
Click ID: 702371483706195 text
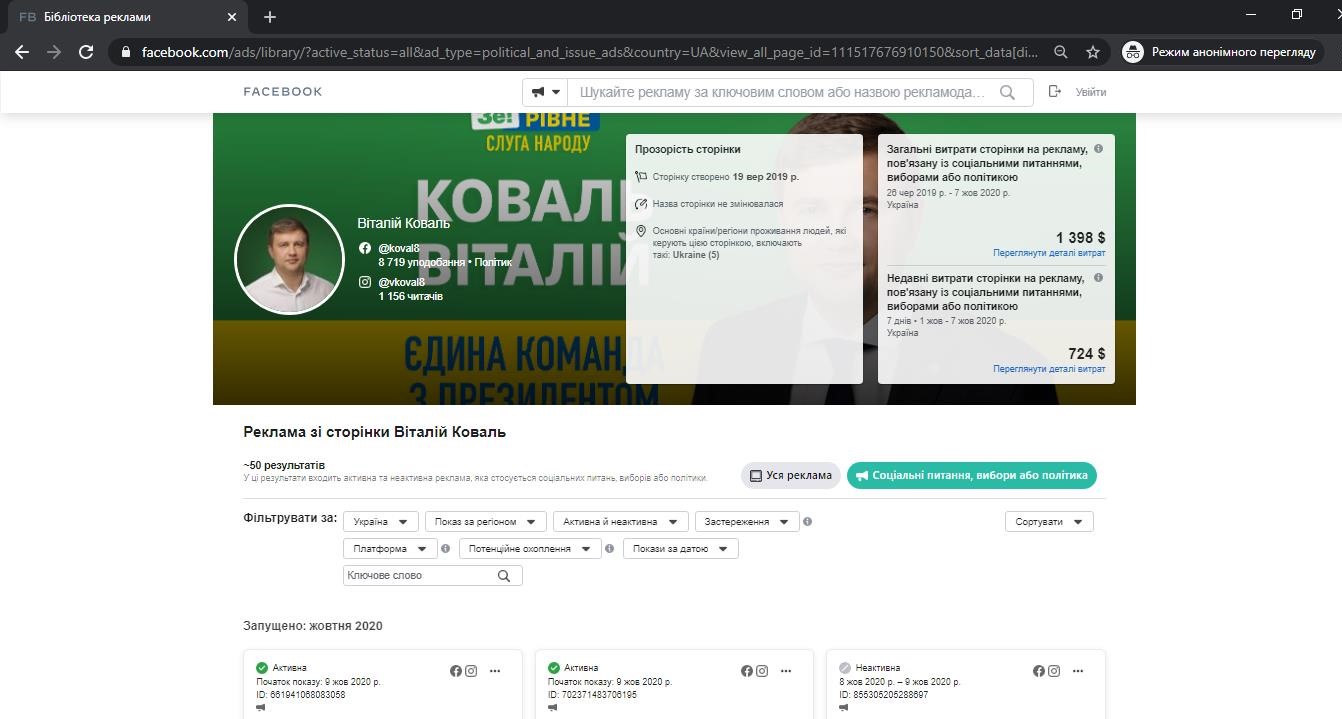(x=592, y=694)
